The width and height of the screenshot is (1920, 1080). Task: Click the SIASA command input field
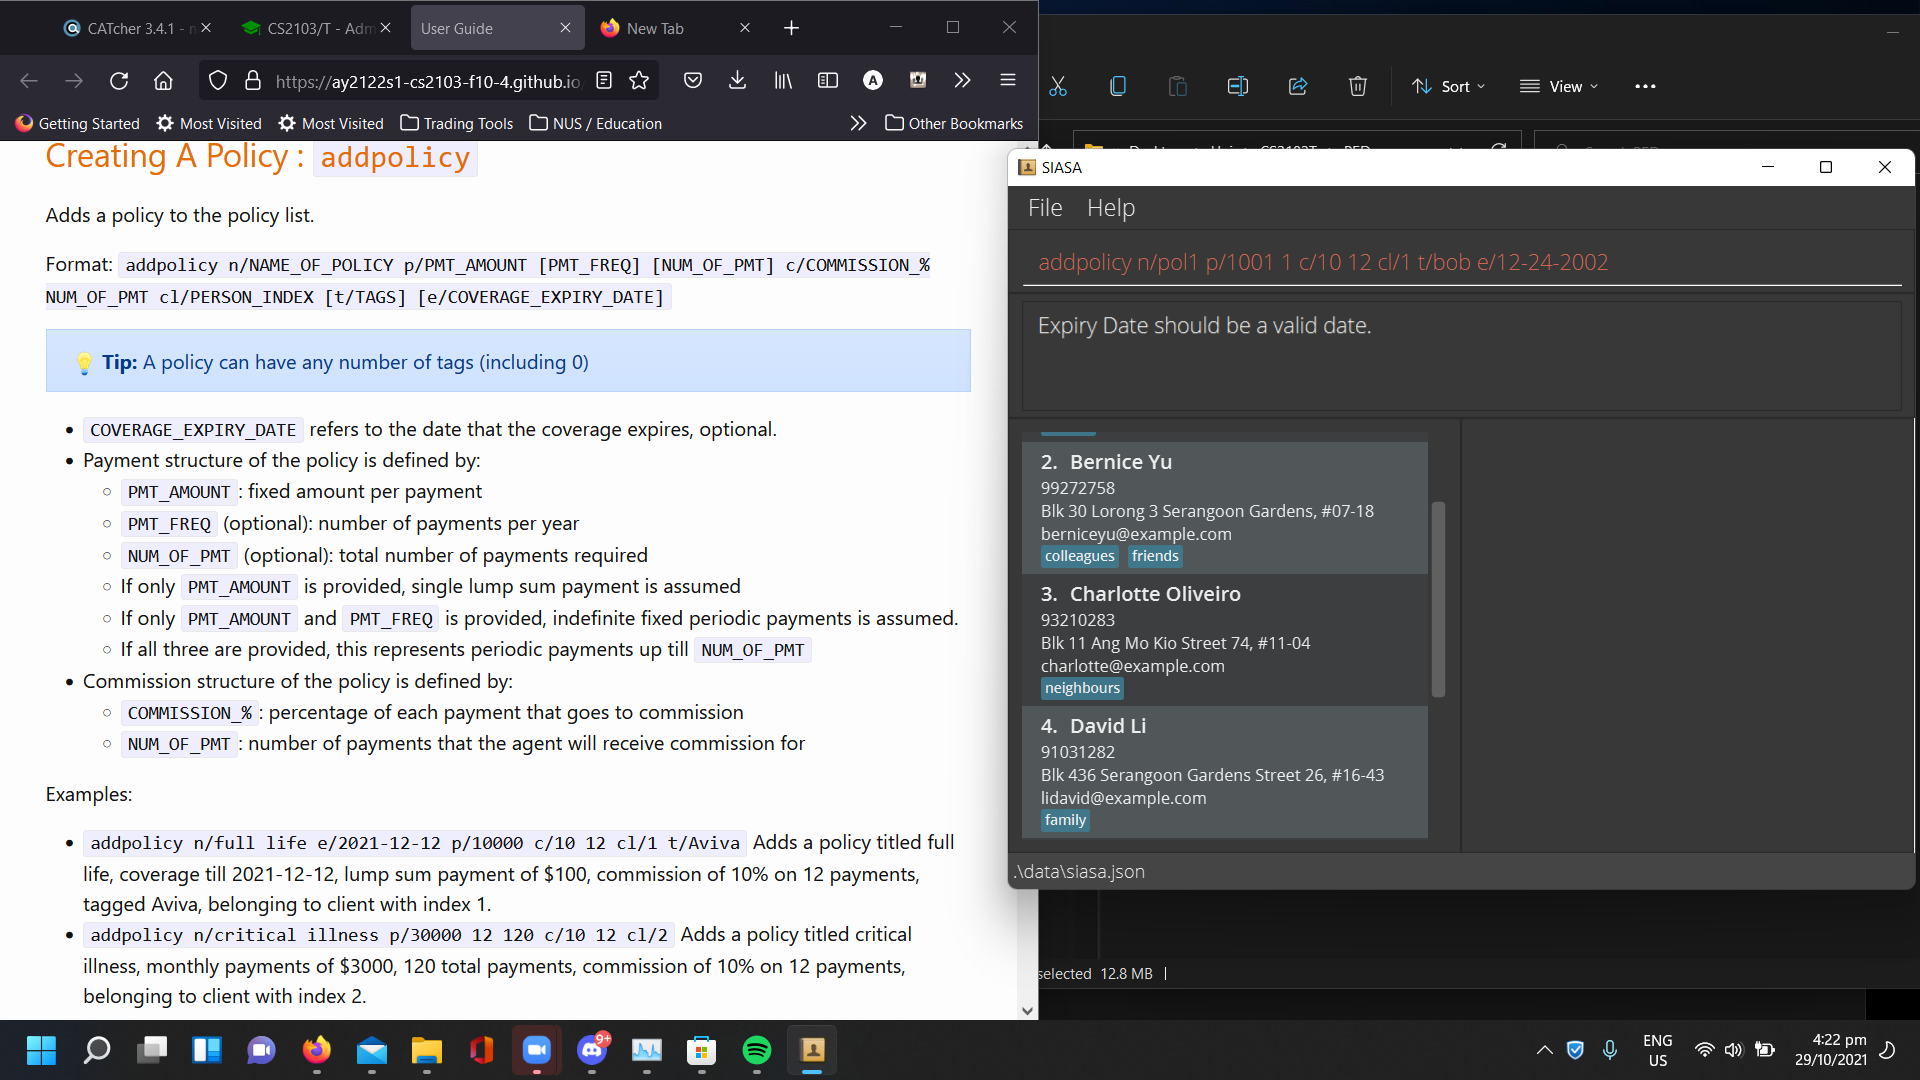pos(1460,262)
